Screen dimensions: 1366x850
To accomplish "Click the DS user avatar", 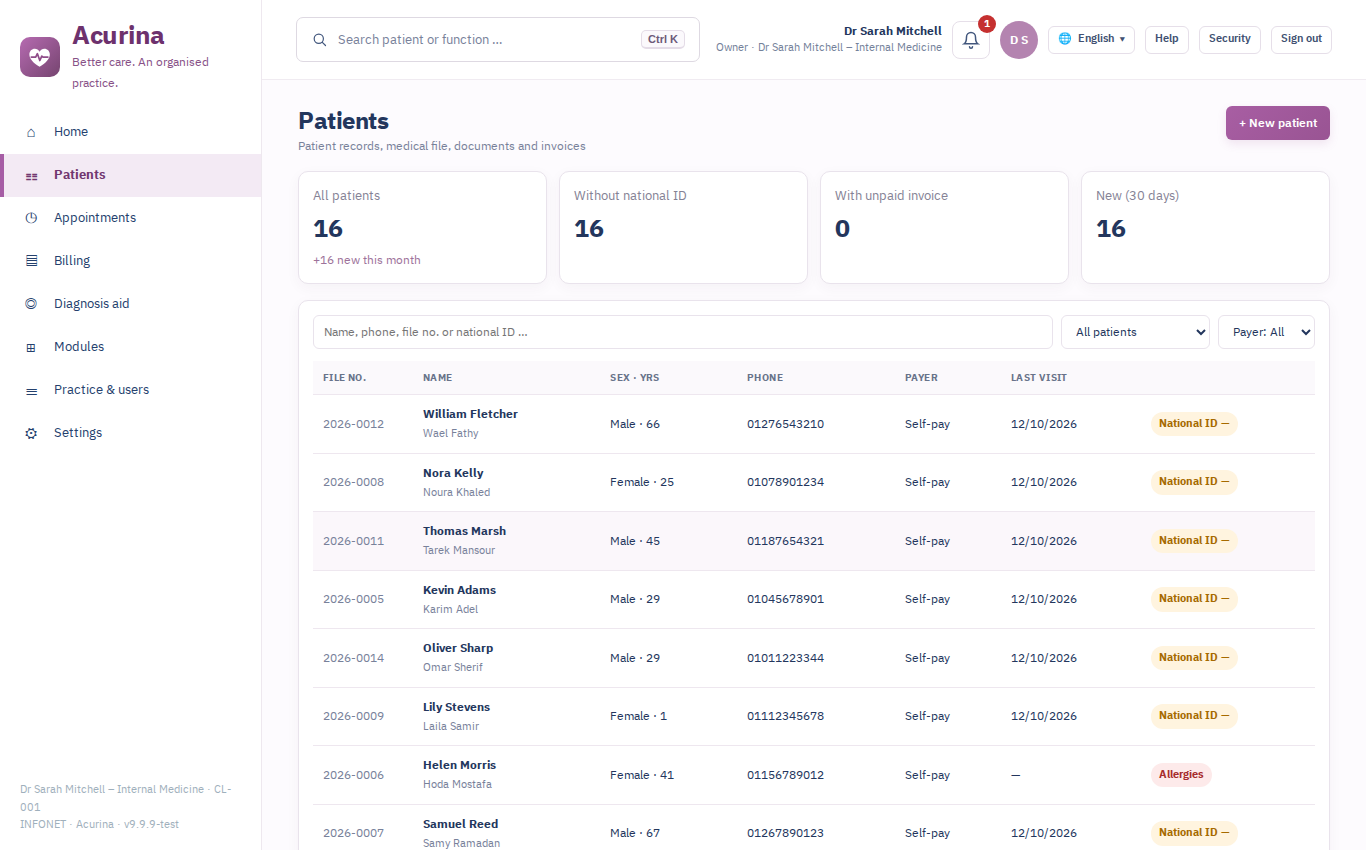I will click(1019, 40).
